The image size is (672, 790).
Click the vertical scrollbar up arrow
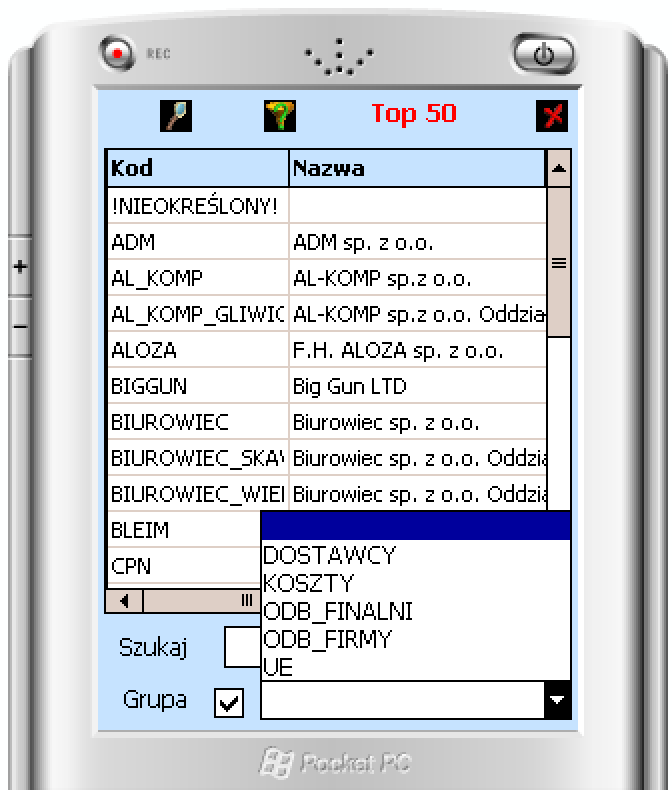(x=558, y=168)
